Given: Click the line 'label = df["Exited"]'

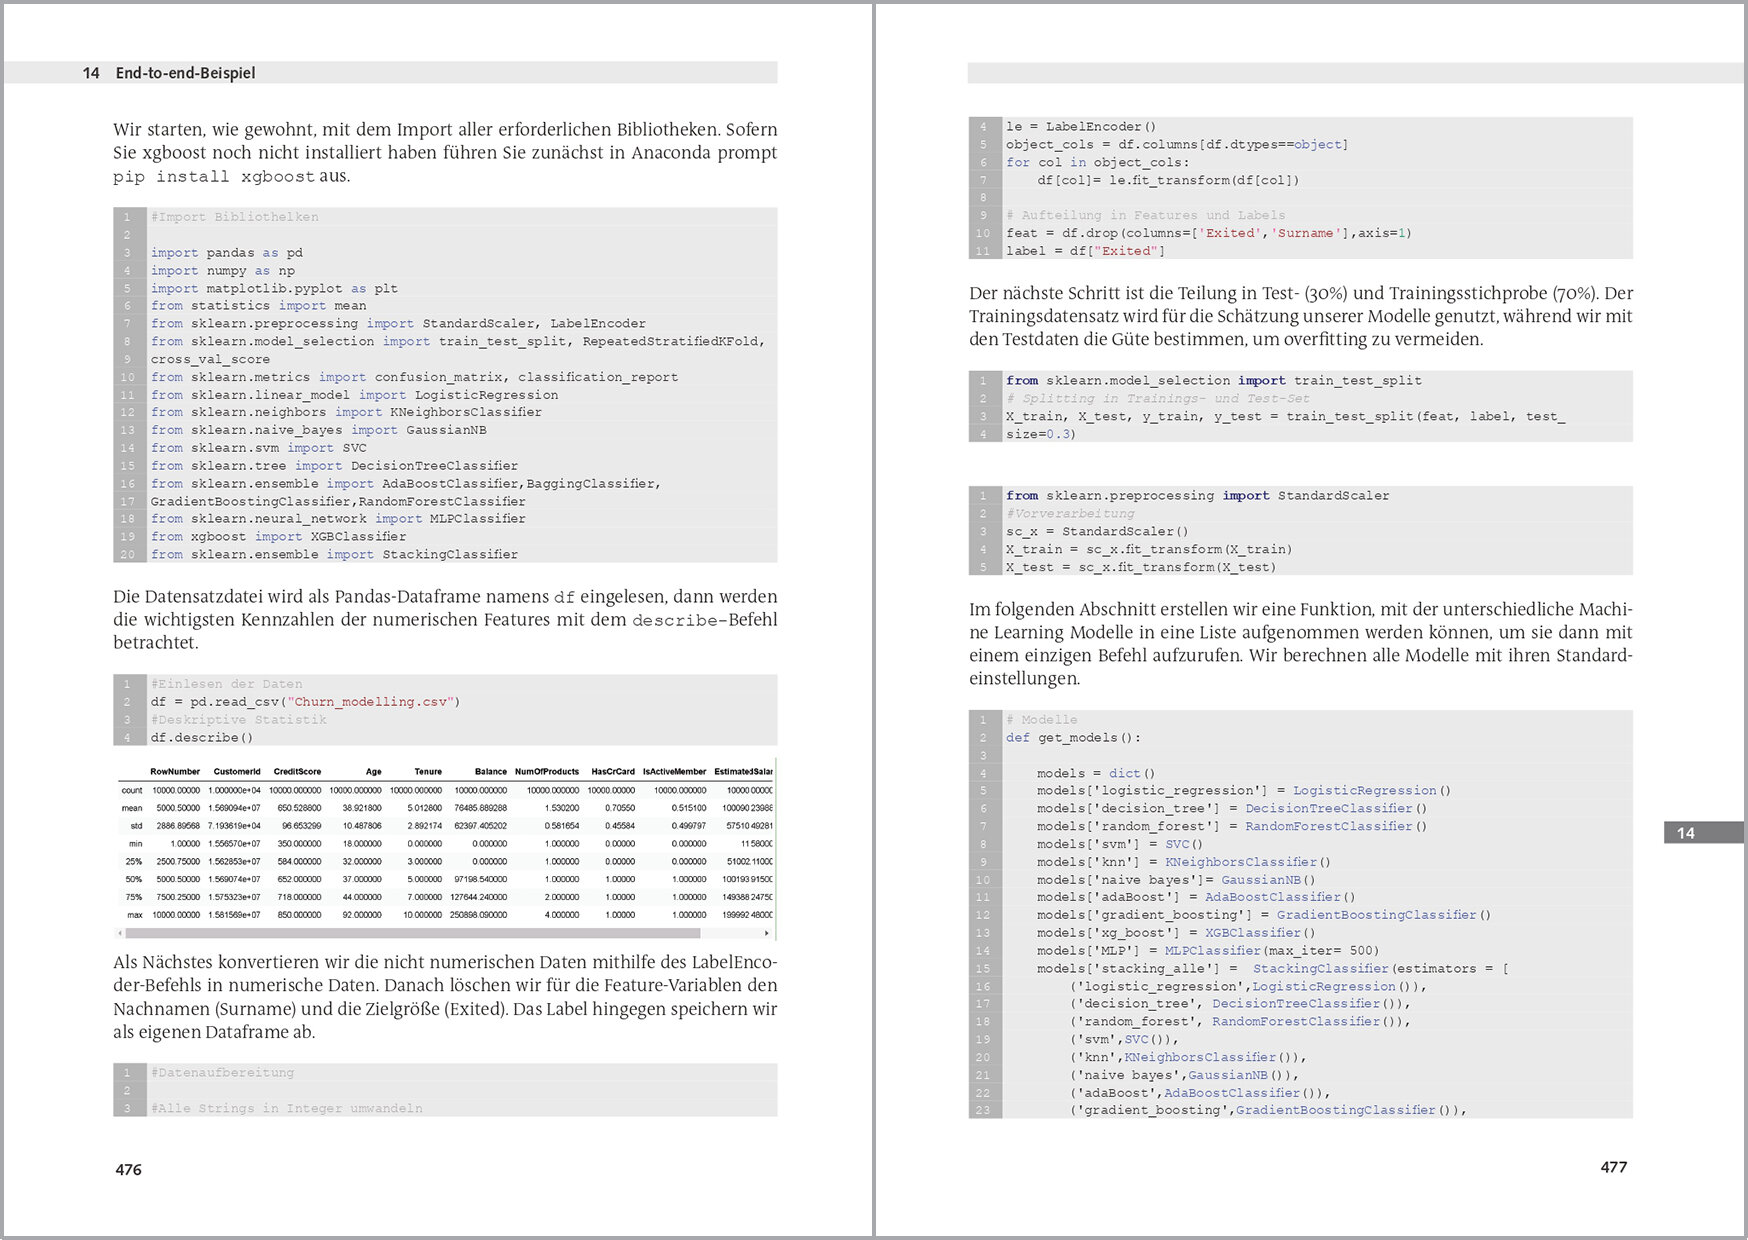Looking at the screenshot, I should pyautogui.click(x=1085, y=252).
